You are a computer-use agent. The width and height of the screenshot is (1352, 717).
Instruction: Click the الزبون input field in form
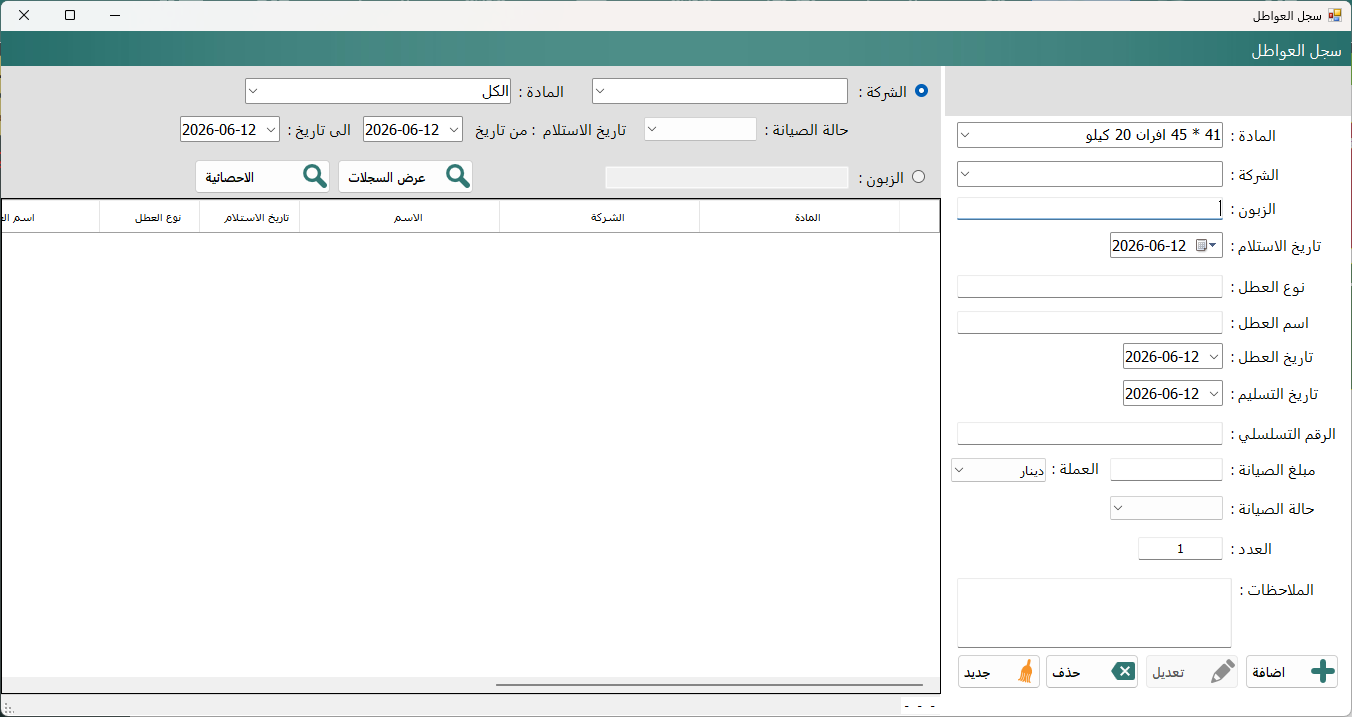[x=1090, y=209]
